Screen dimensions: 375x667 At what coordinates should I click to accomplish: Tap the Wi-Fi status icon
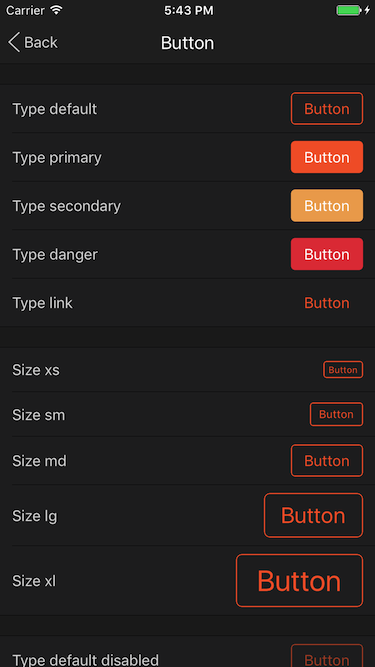(56, 10)
